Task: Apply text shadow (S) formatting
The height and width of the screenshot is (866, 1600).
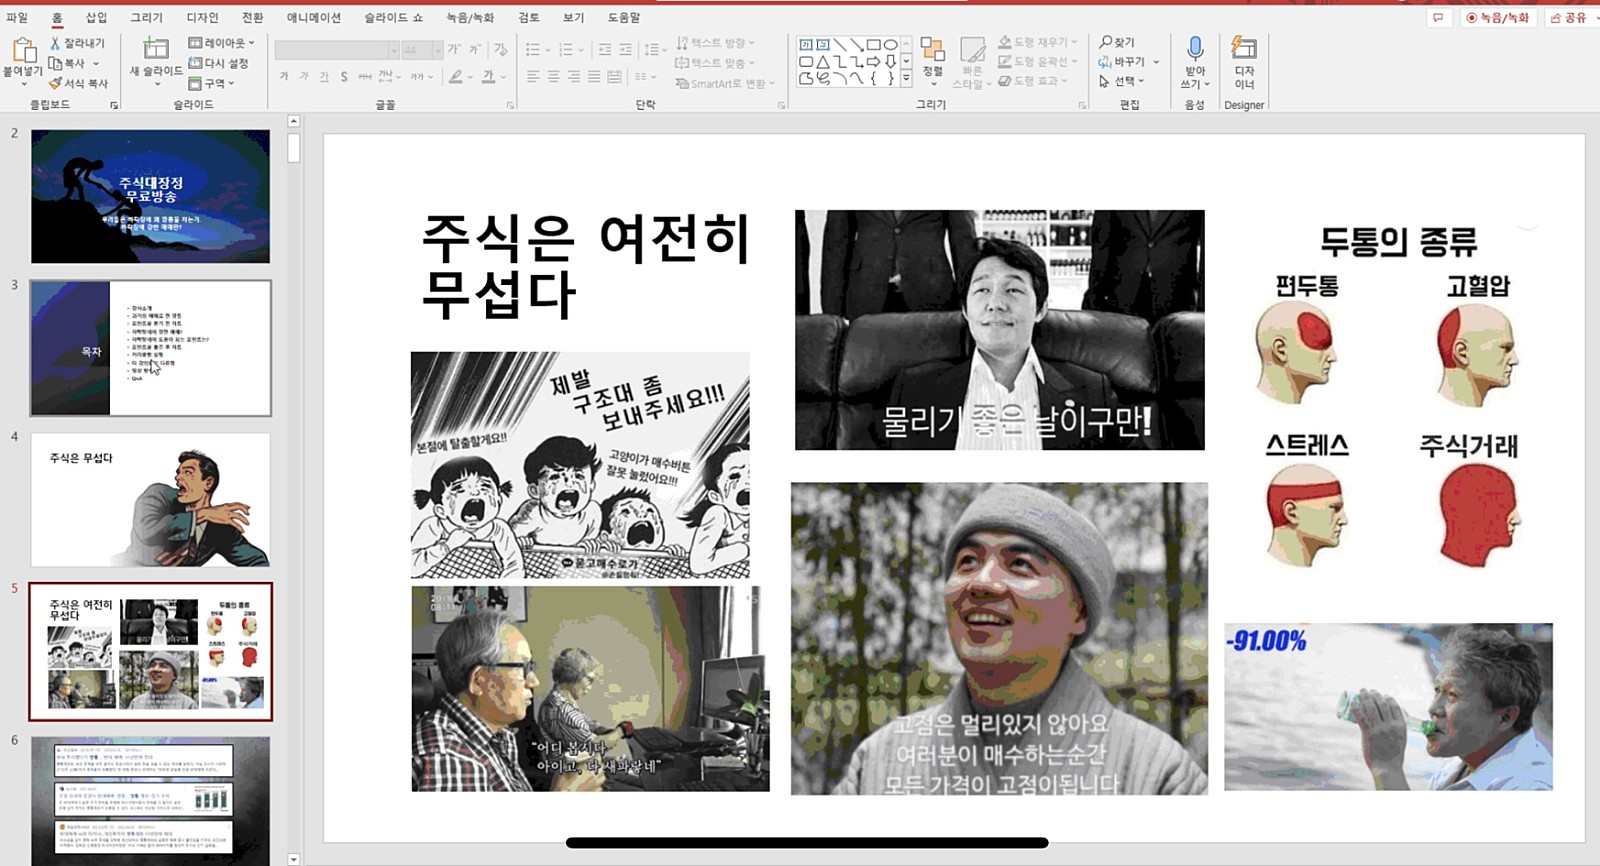Action: pyautogui.click(x=344, y=77)
